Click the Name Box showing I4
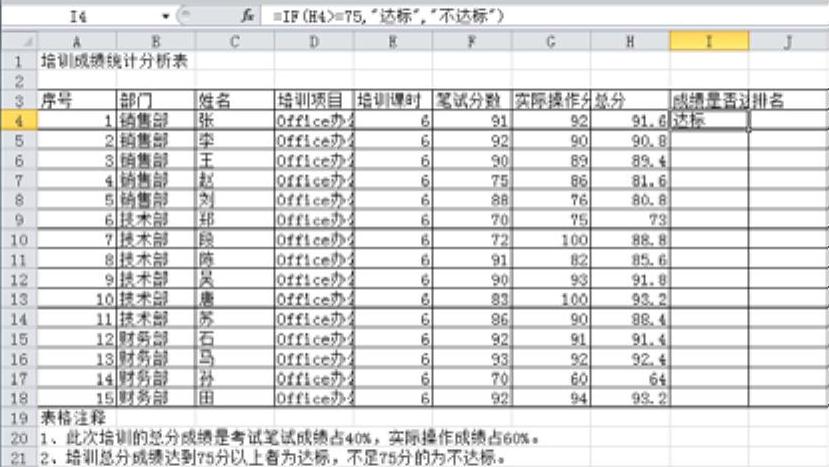The width and height of the screenshot is (829, 467). [x=79, y=16]
